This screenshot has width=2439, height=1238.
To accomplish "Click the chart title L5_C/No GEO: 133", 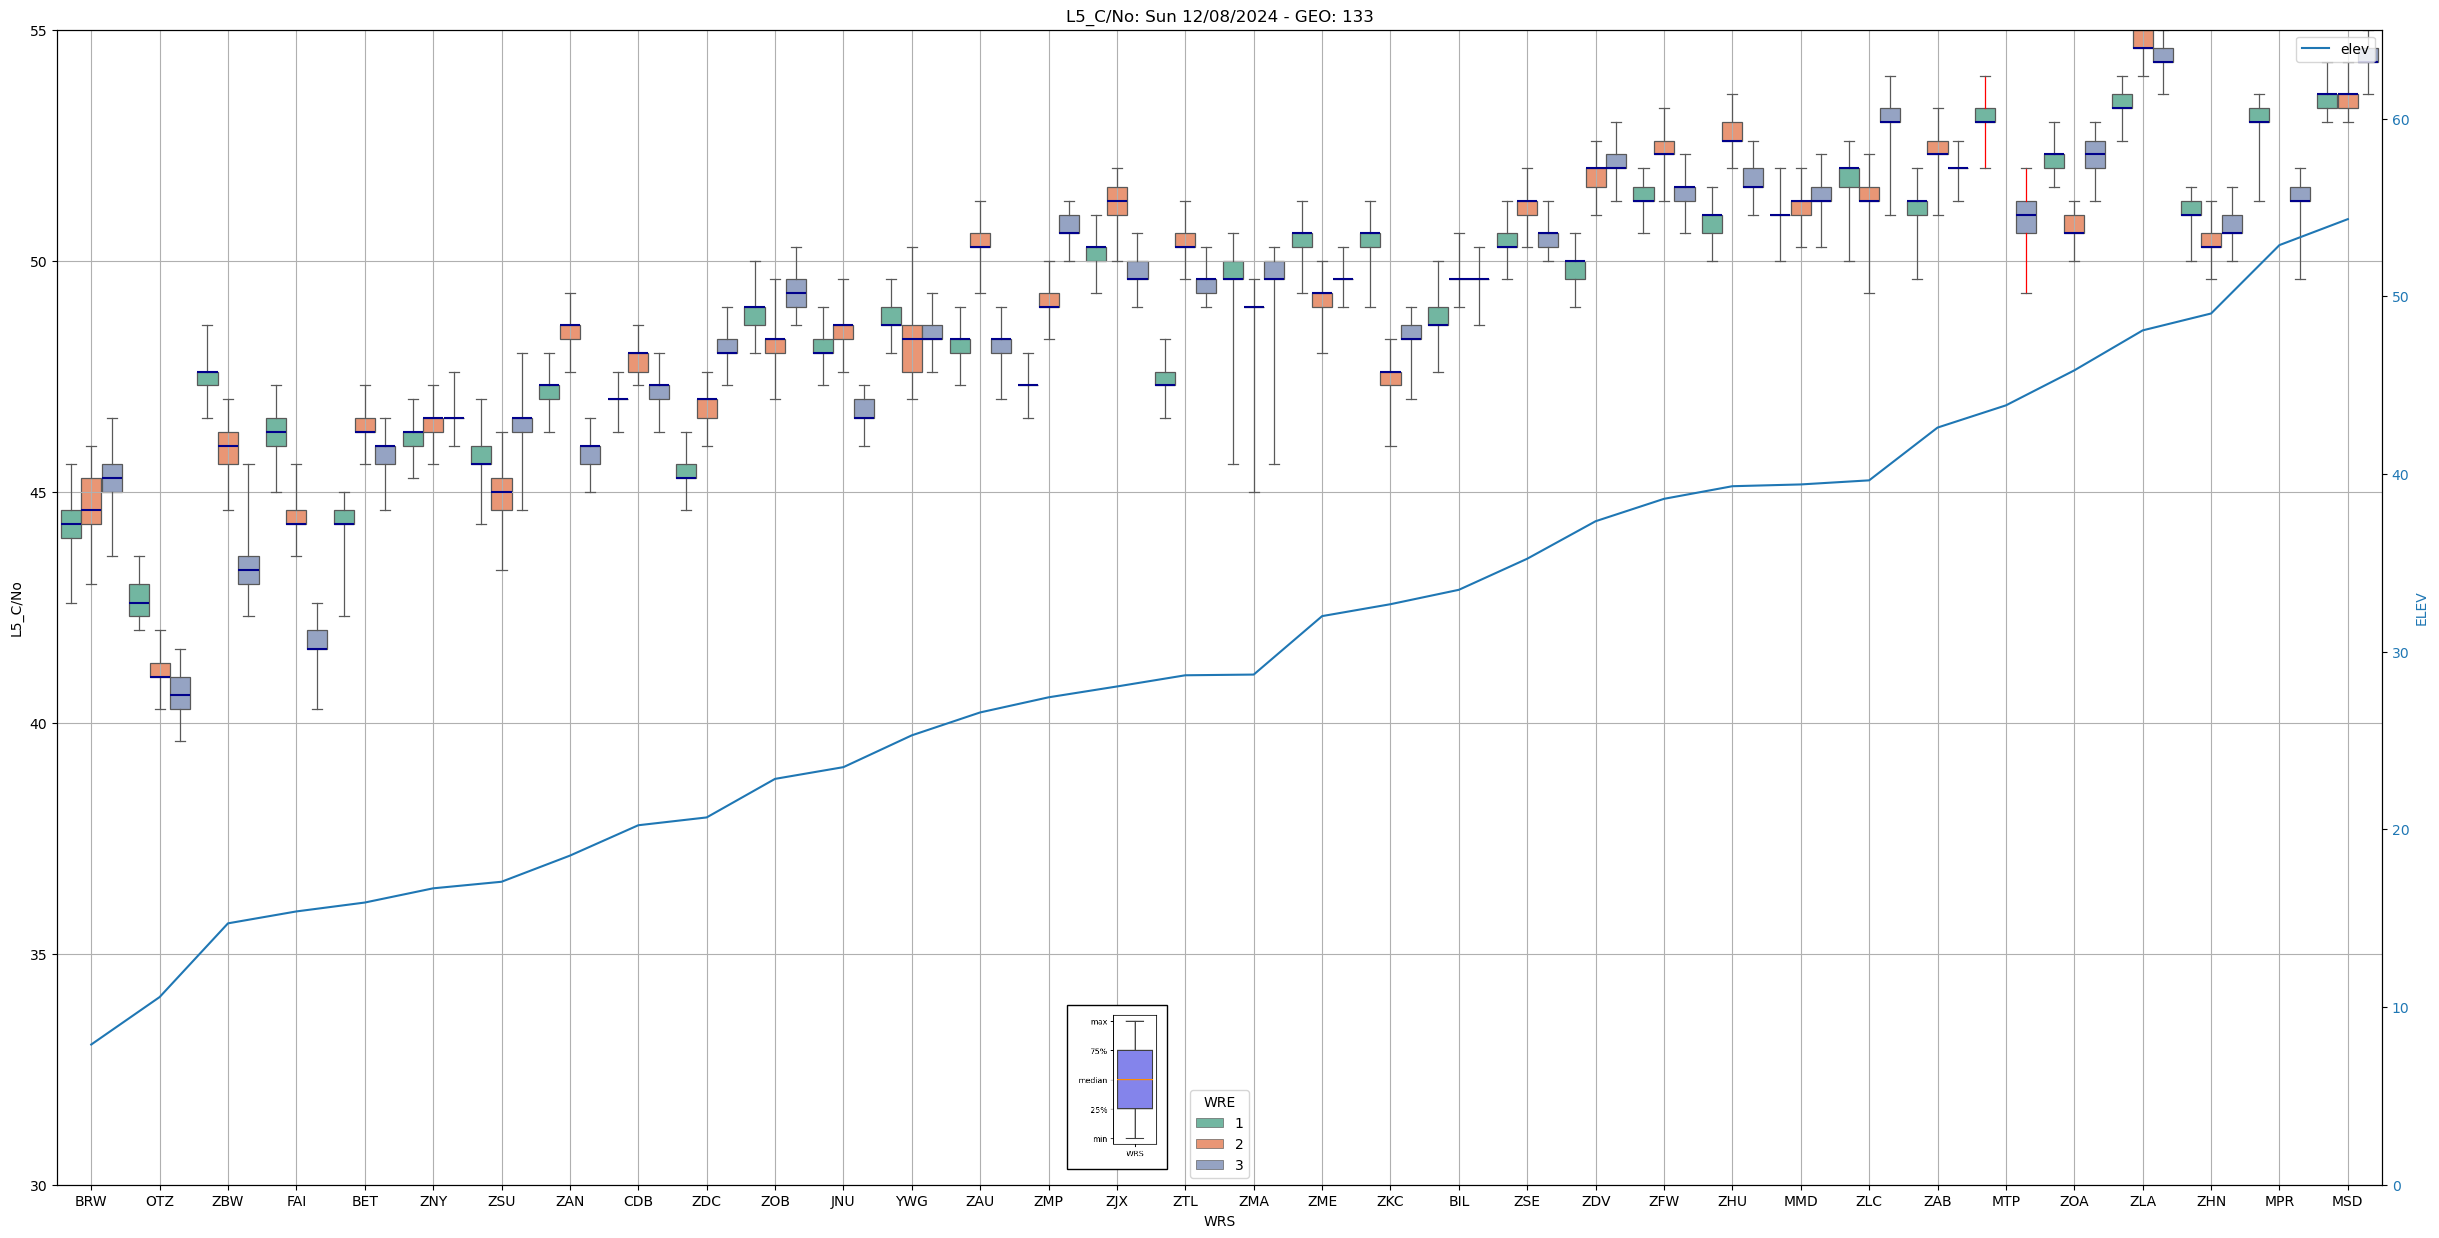I will pyautogui.click(x=1219, y=16).
